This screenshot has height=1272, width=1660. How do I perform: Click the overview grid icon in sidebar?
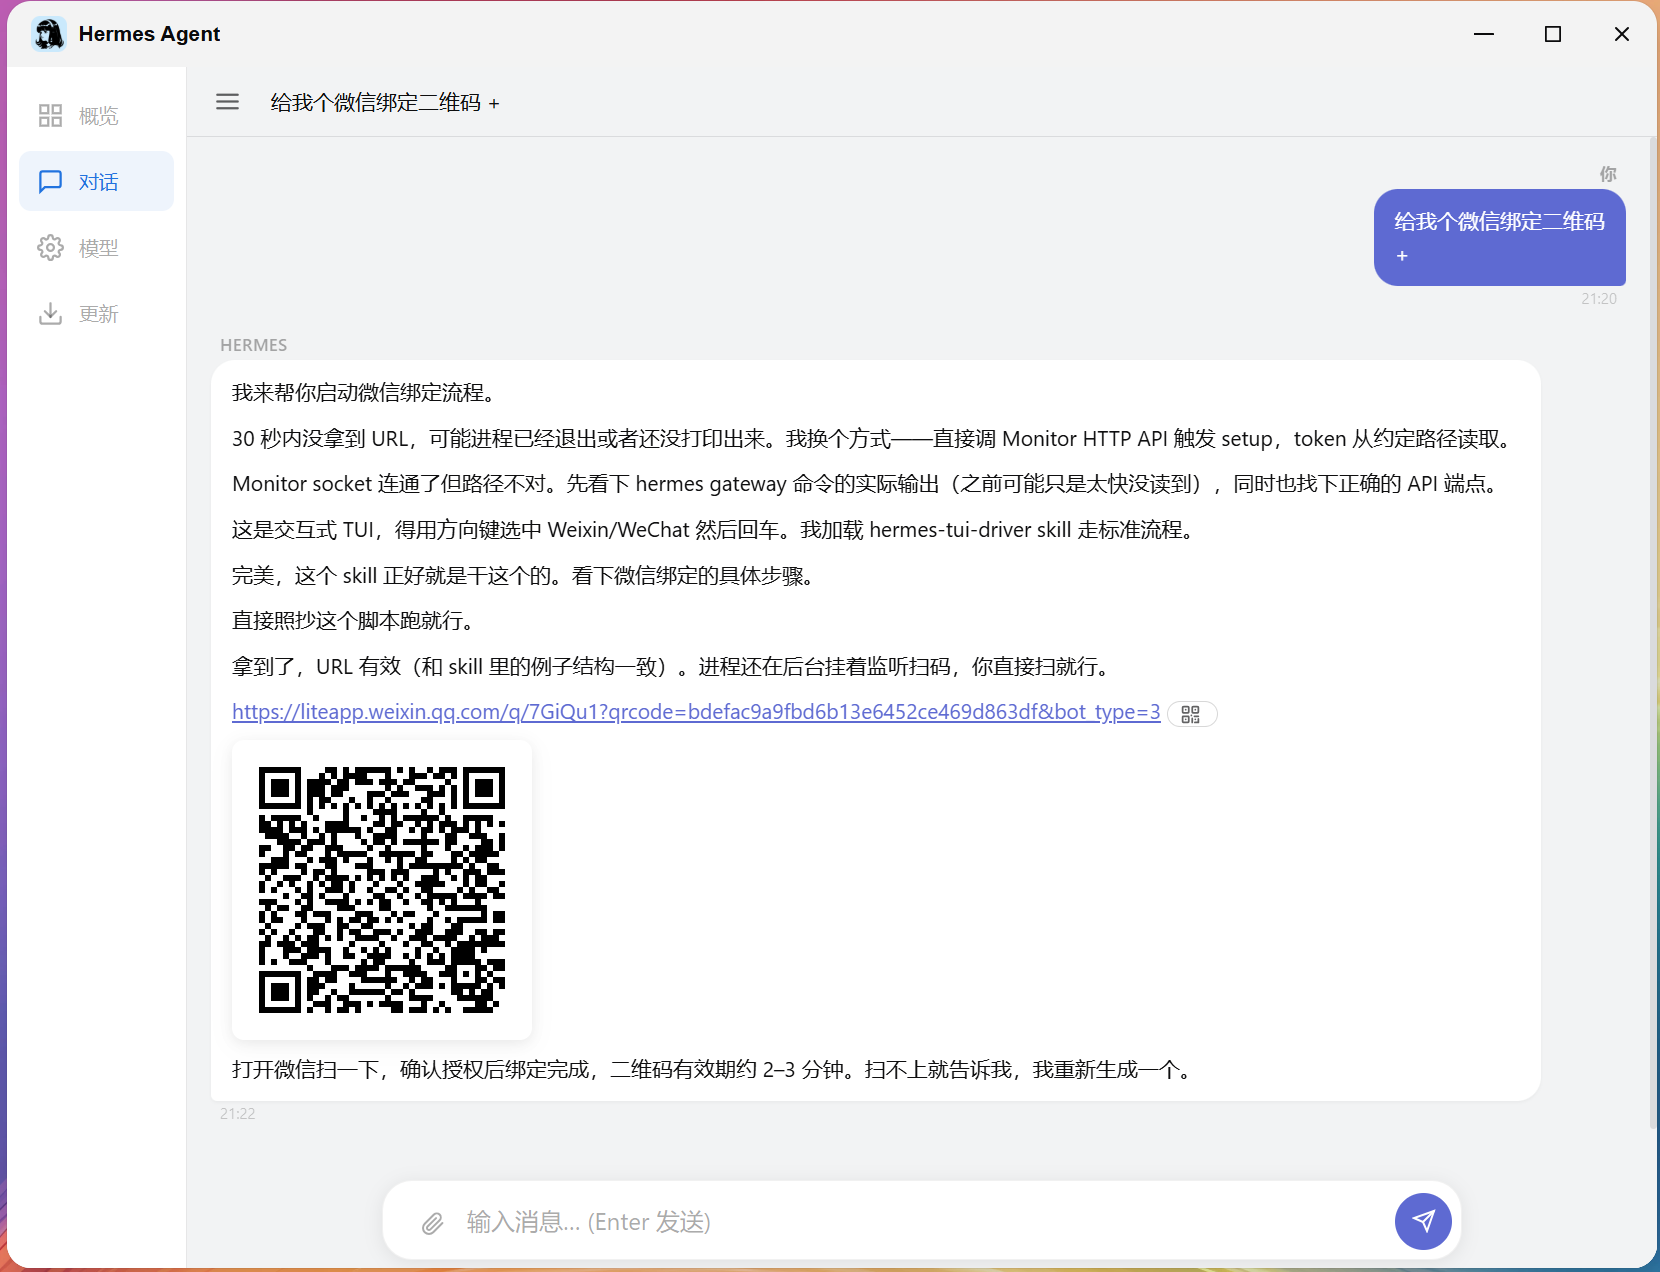click(50, 116)
